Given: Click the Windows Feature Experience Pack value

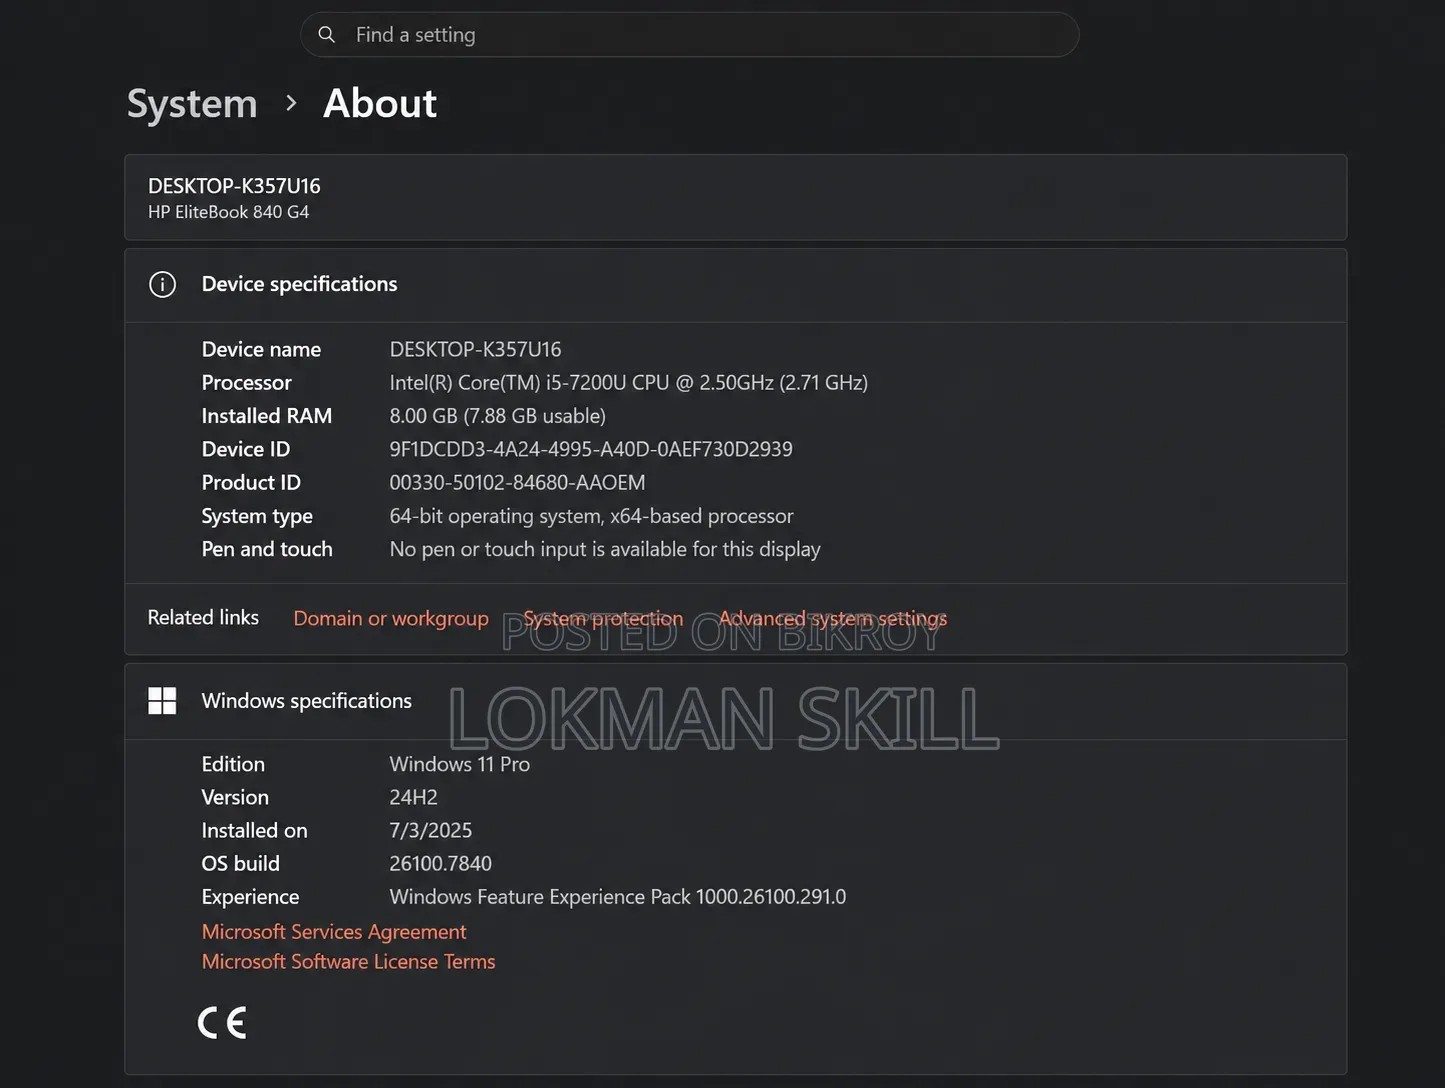Looking at the screenshot, I should pos(617,897).
